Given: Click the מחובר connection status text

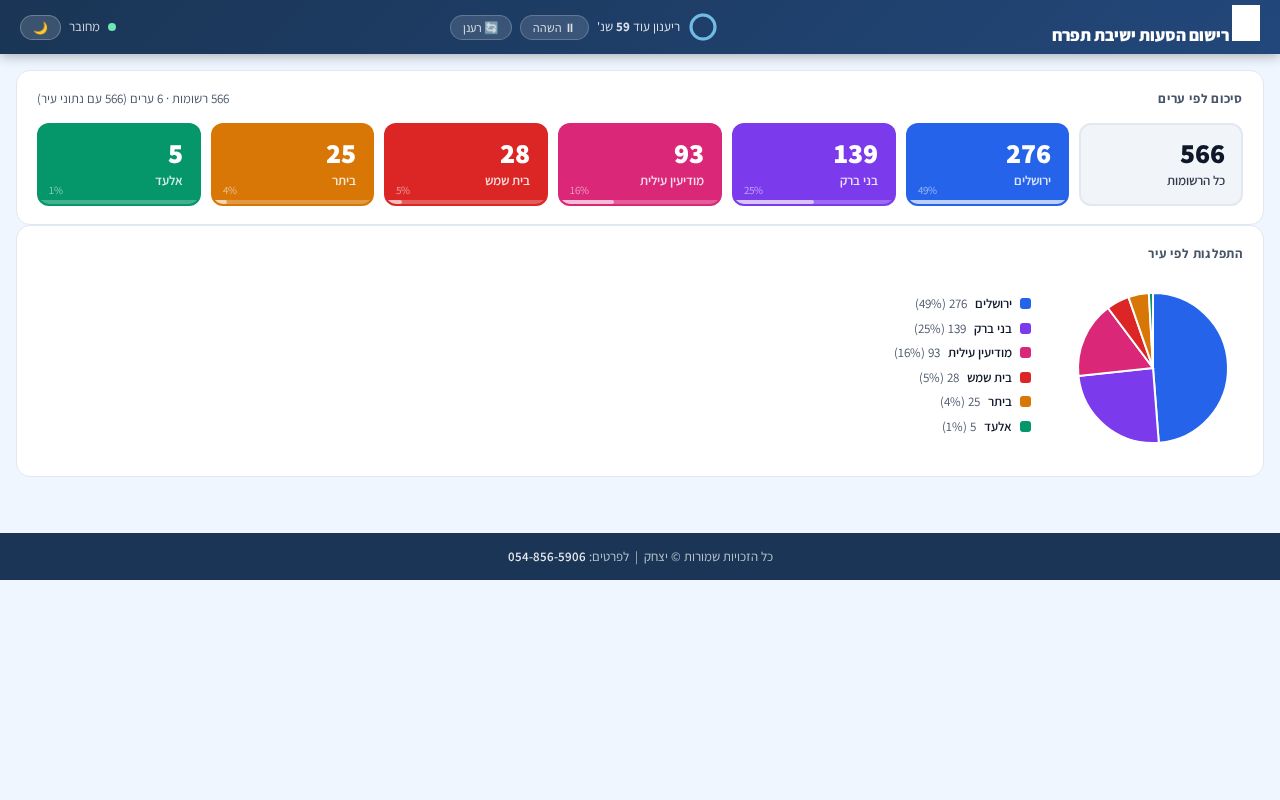Looking at the screenshot, I should tap(84, 27).
